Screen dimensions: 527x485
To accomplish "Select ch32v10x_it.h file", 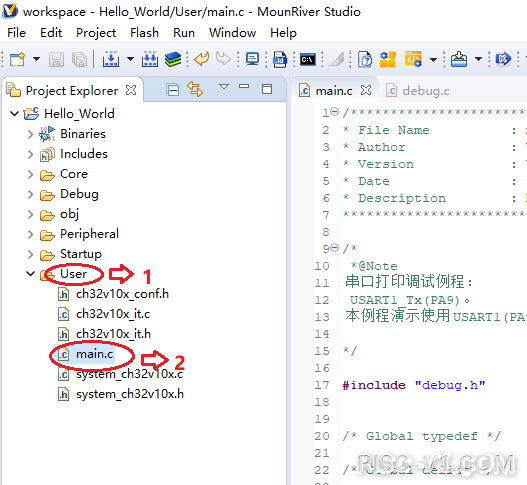I will pyautogui.click(x=113, y=334).
